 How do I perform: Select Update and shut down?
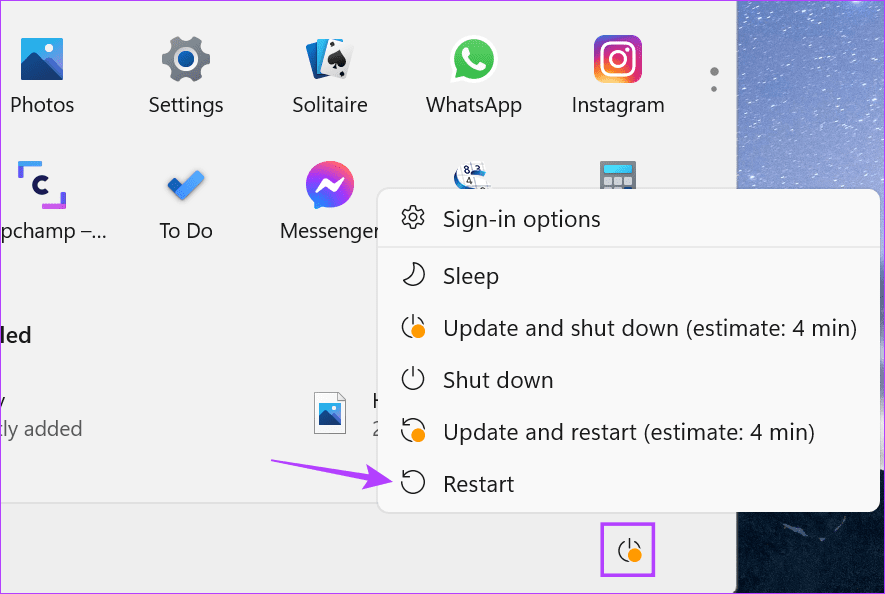pyautogui.click(x=649, y=328)
